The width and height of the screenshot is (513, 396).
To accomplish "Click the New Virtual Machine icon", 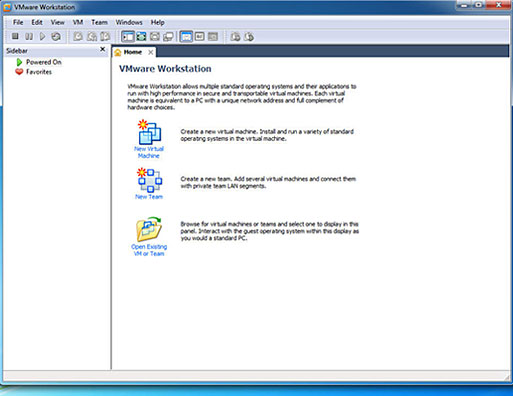I will [x=149, y=132].
